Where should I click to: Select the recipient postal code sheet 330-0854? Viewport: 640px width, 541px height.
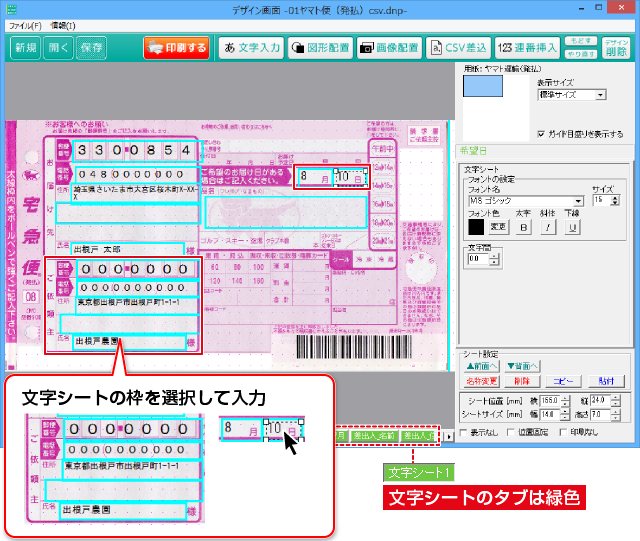click(137, 151)
